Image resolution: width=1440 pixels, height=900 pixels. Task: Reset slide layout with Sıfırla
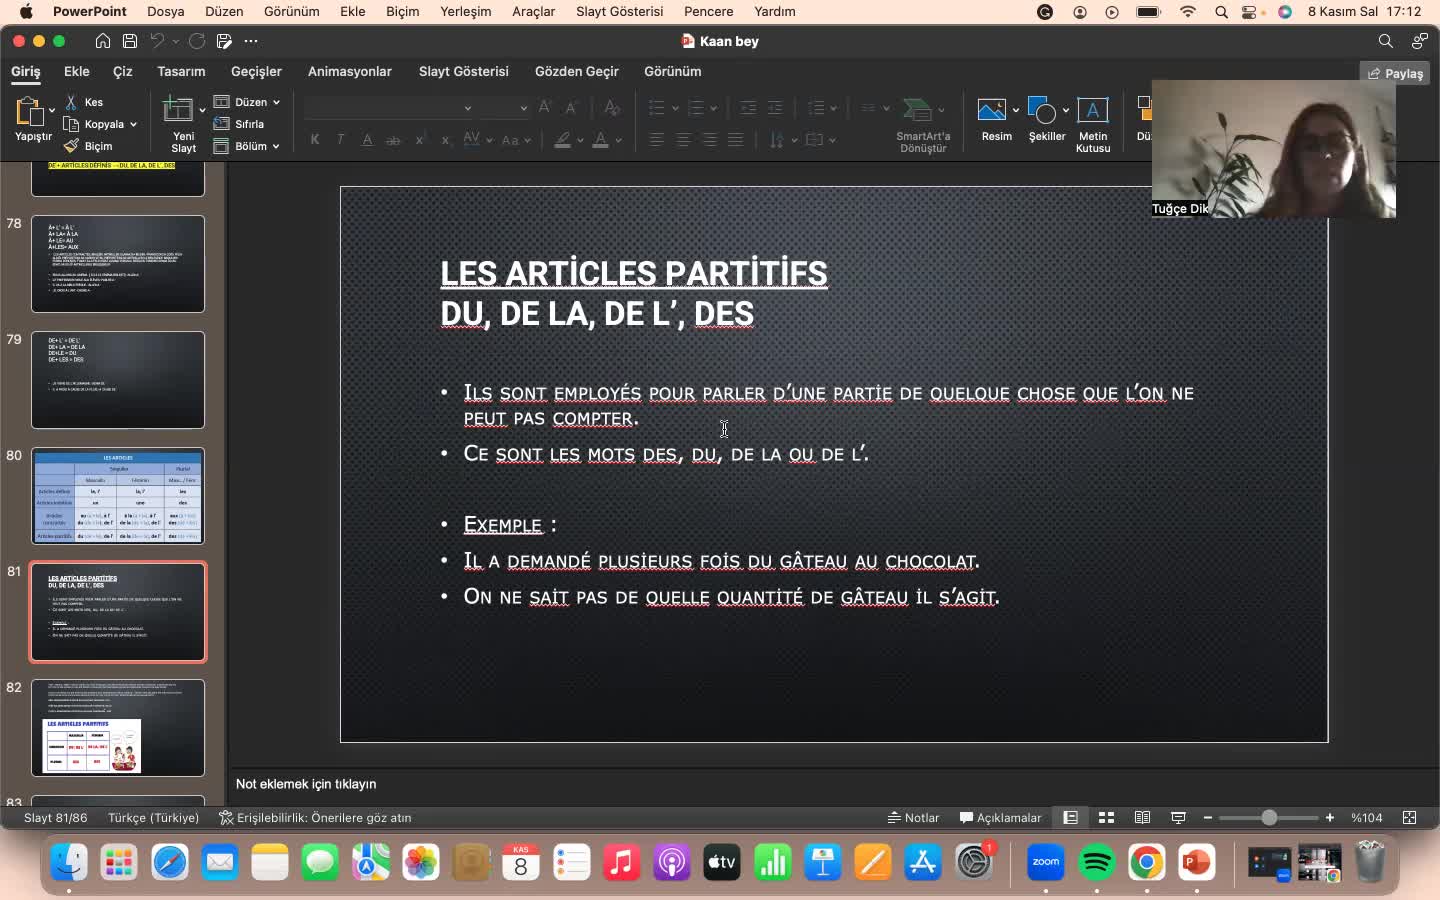(x=240, y=124)
